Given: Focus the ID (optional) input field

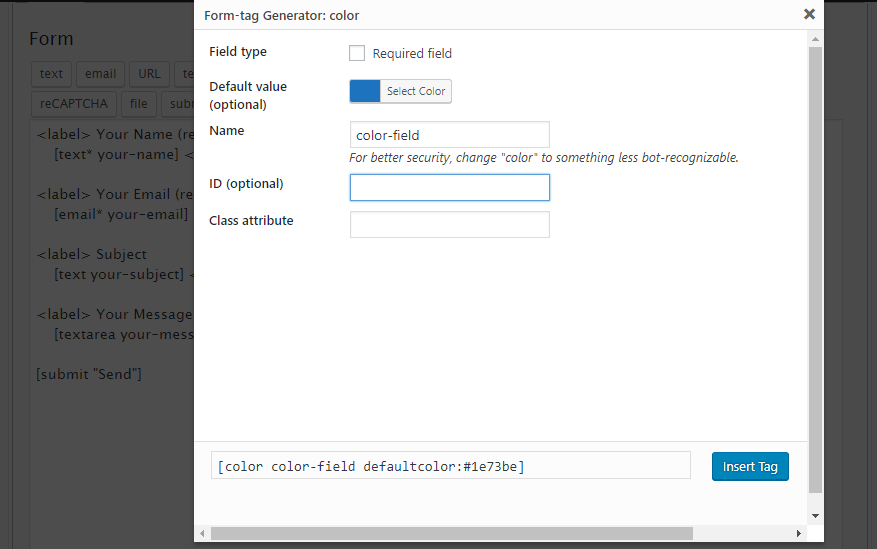Looking at the screenshot, I should pos(450,187).
